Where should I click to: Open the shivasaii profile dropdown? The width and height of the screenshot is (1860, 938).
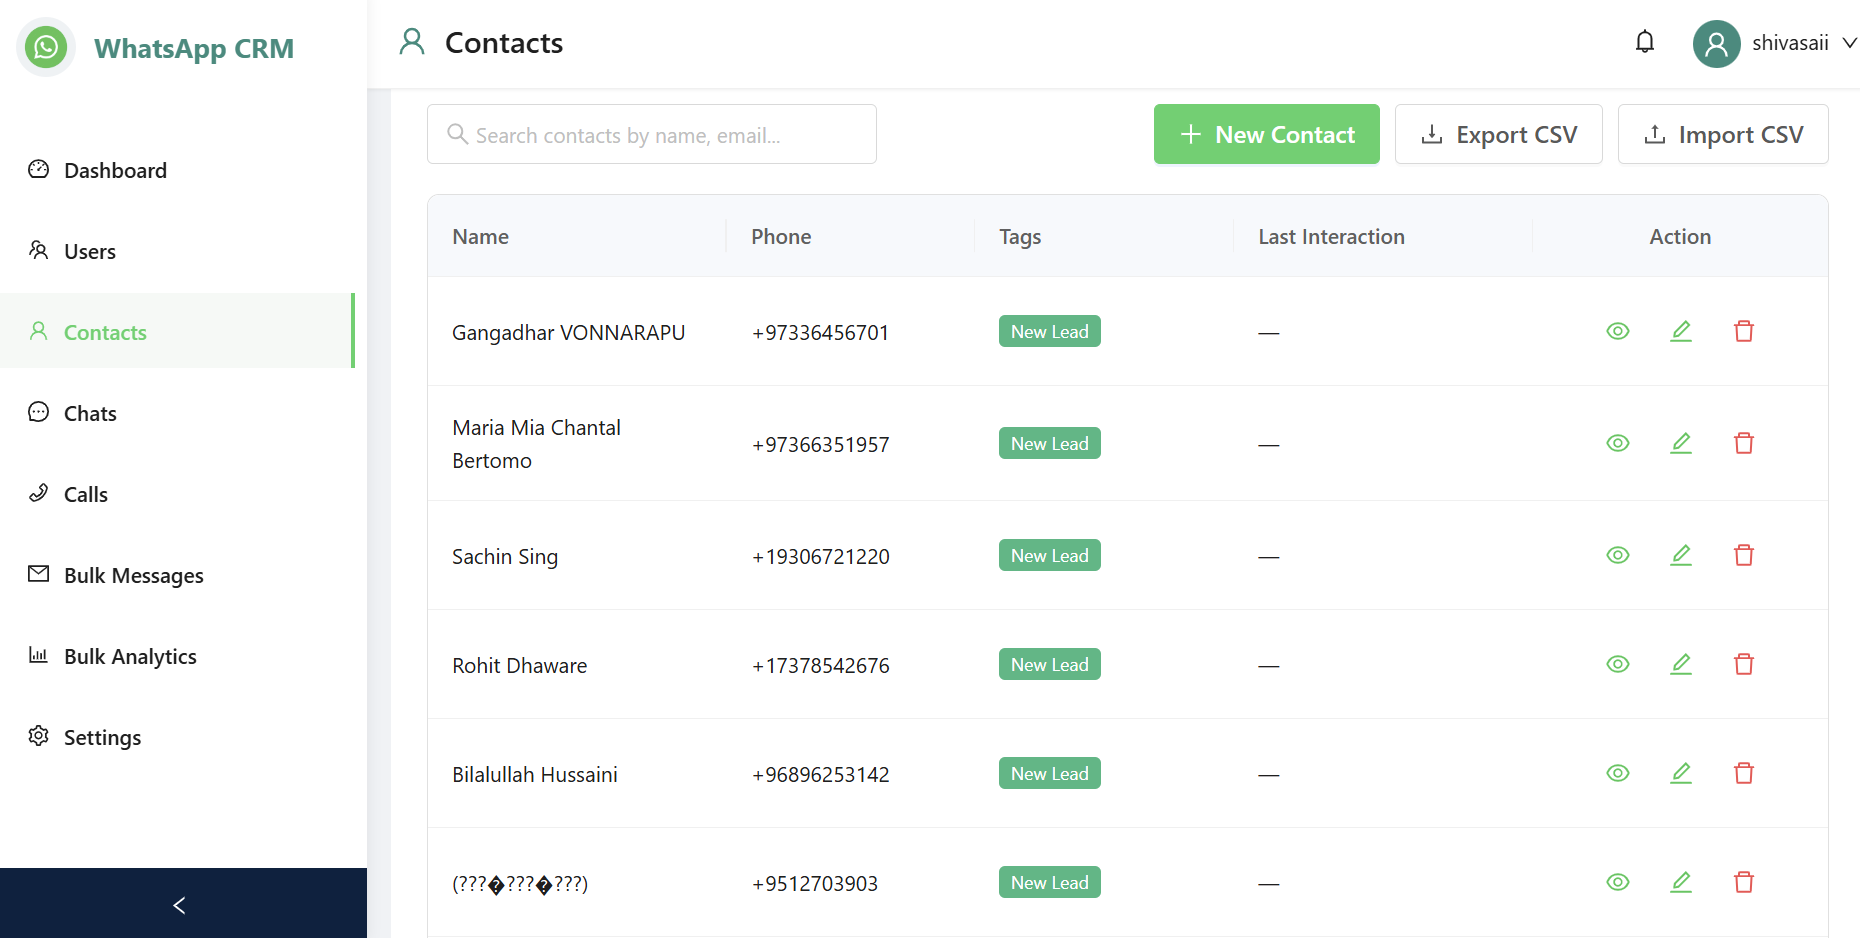[1775, 43]
